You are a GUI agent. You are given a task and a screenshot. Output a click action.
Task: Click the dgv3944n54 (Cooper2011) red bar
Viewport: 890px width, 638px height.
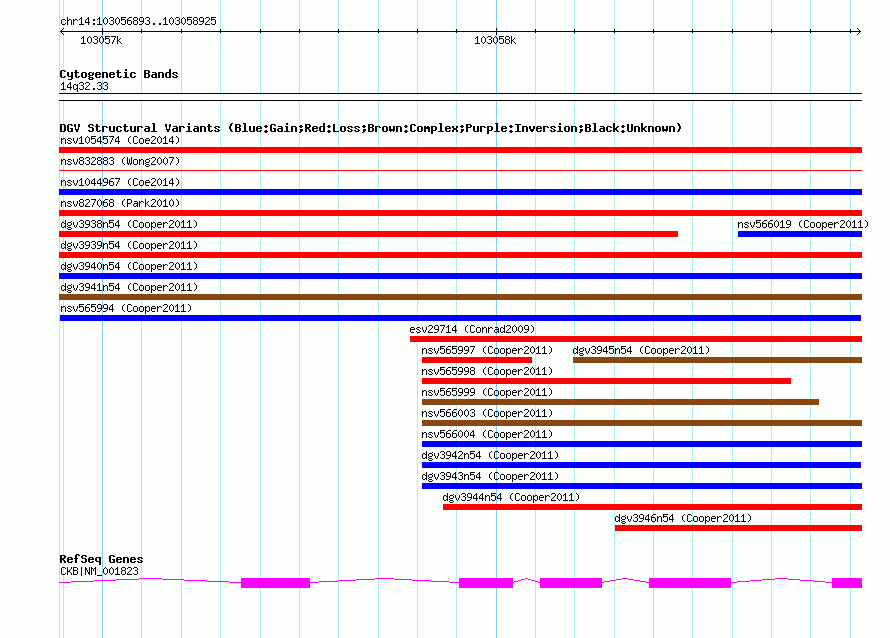[652, 507]
